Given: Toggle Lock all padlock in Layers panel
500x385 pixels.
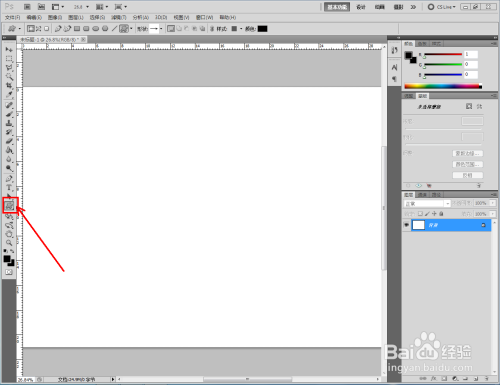Looking at the screenshot, I should tap(441, 214).
